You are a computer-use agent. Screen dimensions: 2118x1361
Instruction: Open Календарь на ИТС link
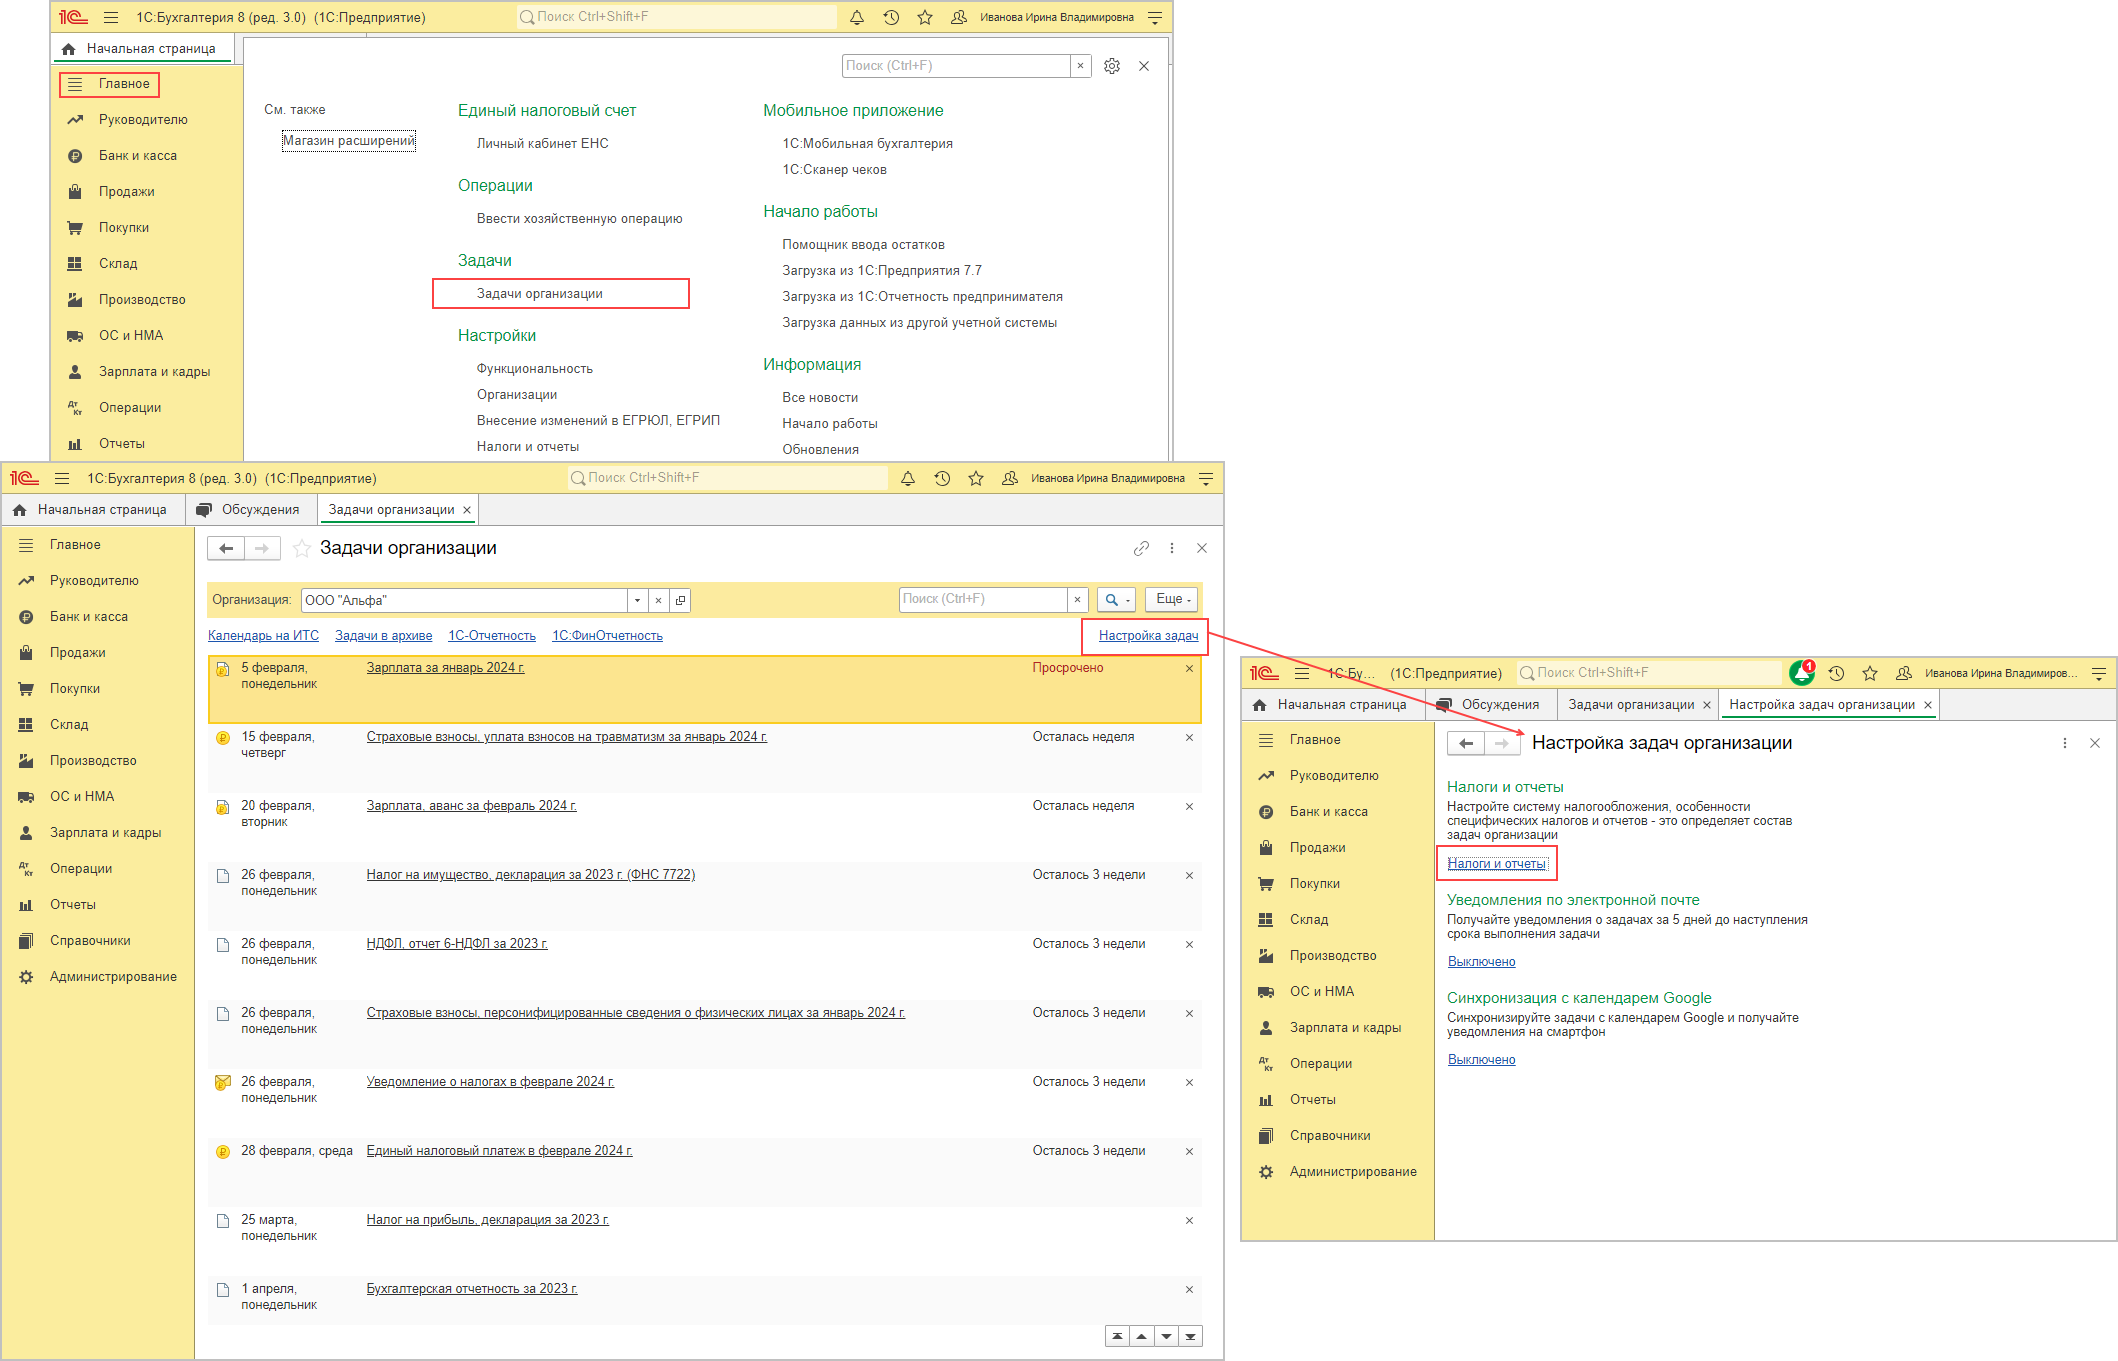pyautogui.click(x=263, y=636)
